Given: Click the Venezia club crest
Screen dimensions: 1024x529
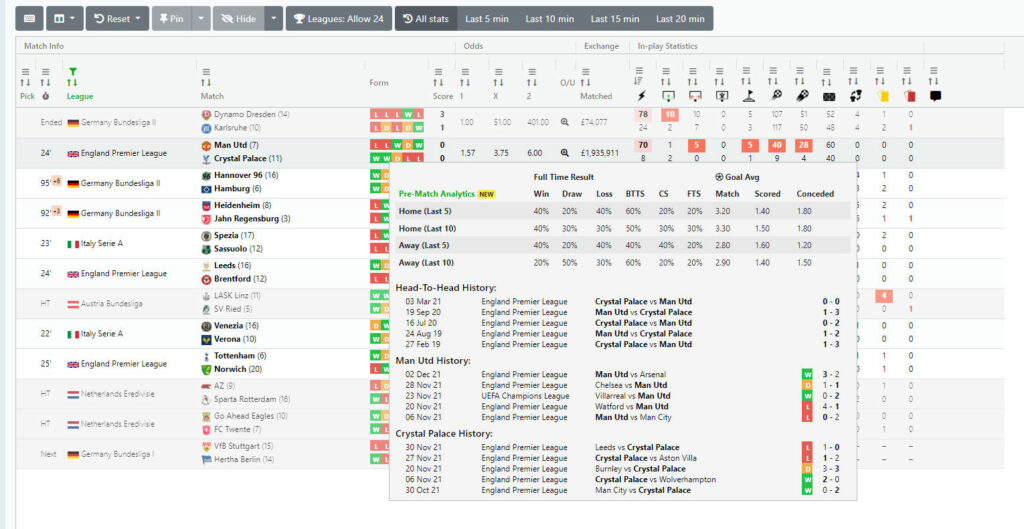Looking at the screenshot, I should [x=206, y=326].
